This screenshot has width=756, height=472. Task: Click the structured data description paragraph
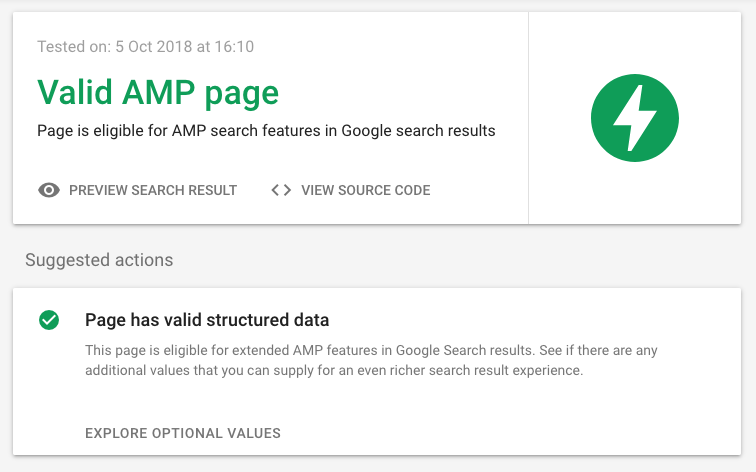click(x=371, y=360)
